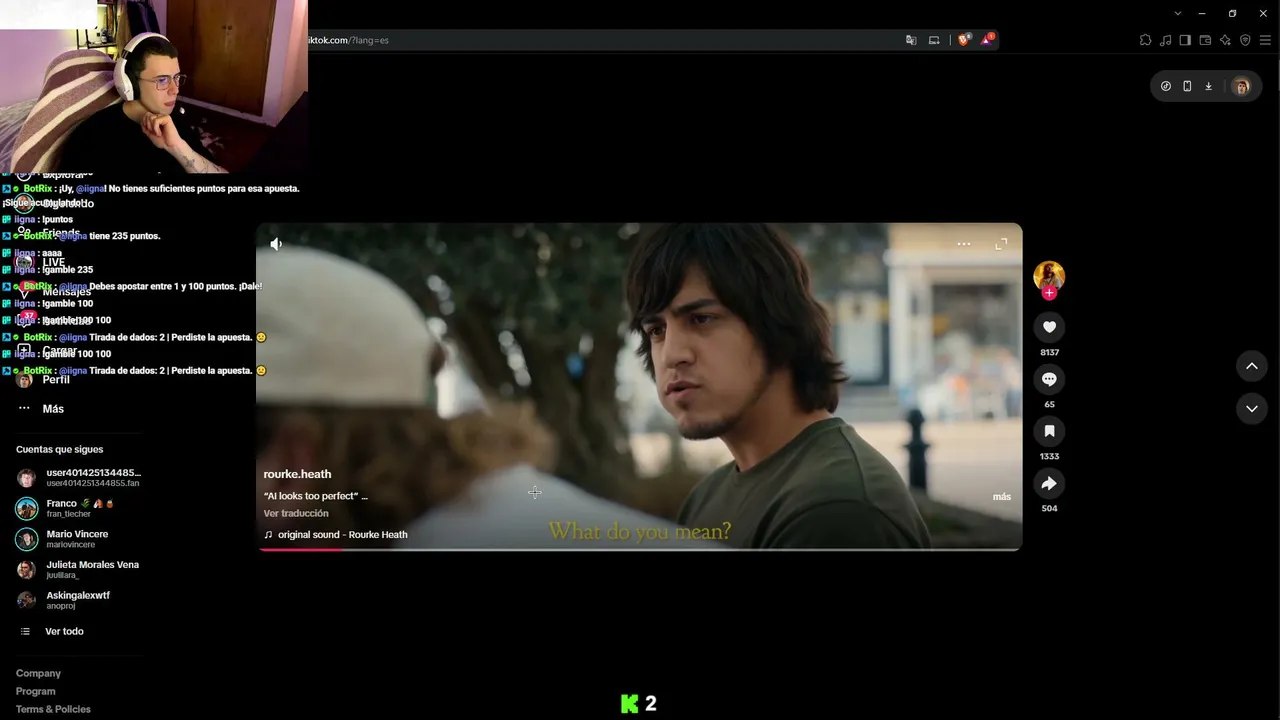Click Askingalexwtf's profile avatar
The height and width of the screenshot is (720, 1280).
(27, 600)
